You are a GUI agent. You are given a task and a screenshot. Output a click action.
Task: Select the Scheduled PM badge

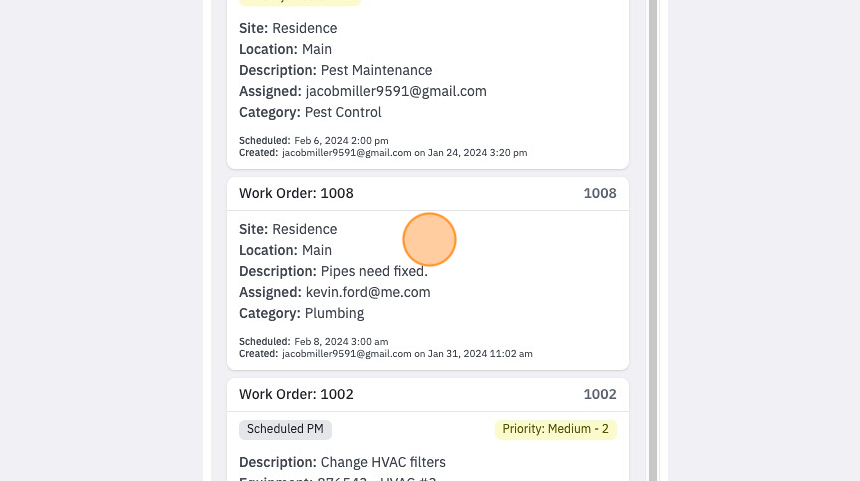285,429
